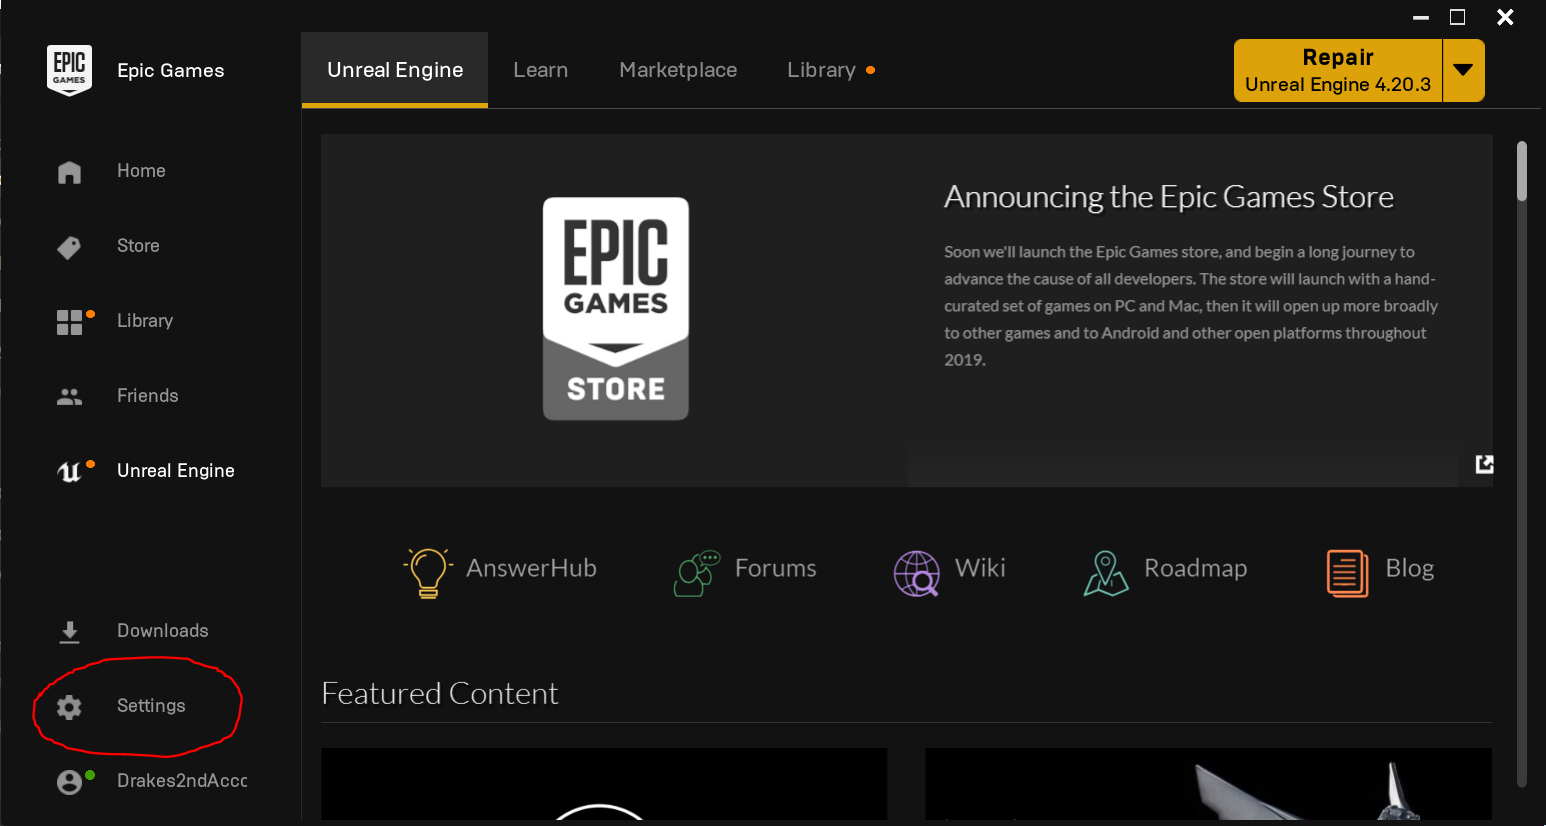The height and width of the screenshot is (826, 1546).
Task: Open Store from the sidebar
Action: point(138,246)
